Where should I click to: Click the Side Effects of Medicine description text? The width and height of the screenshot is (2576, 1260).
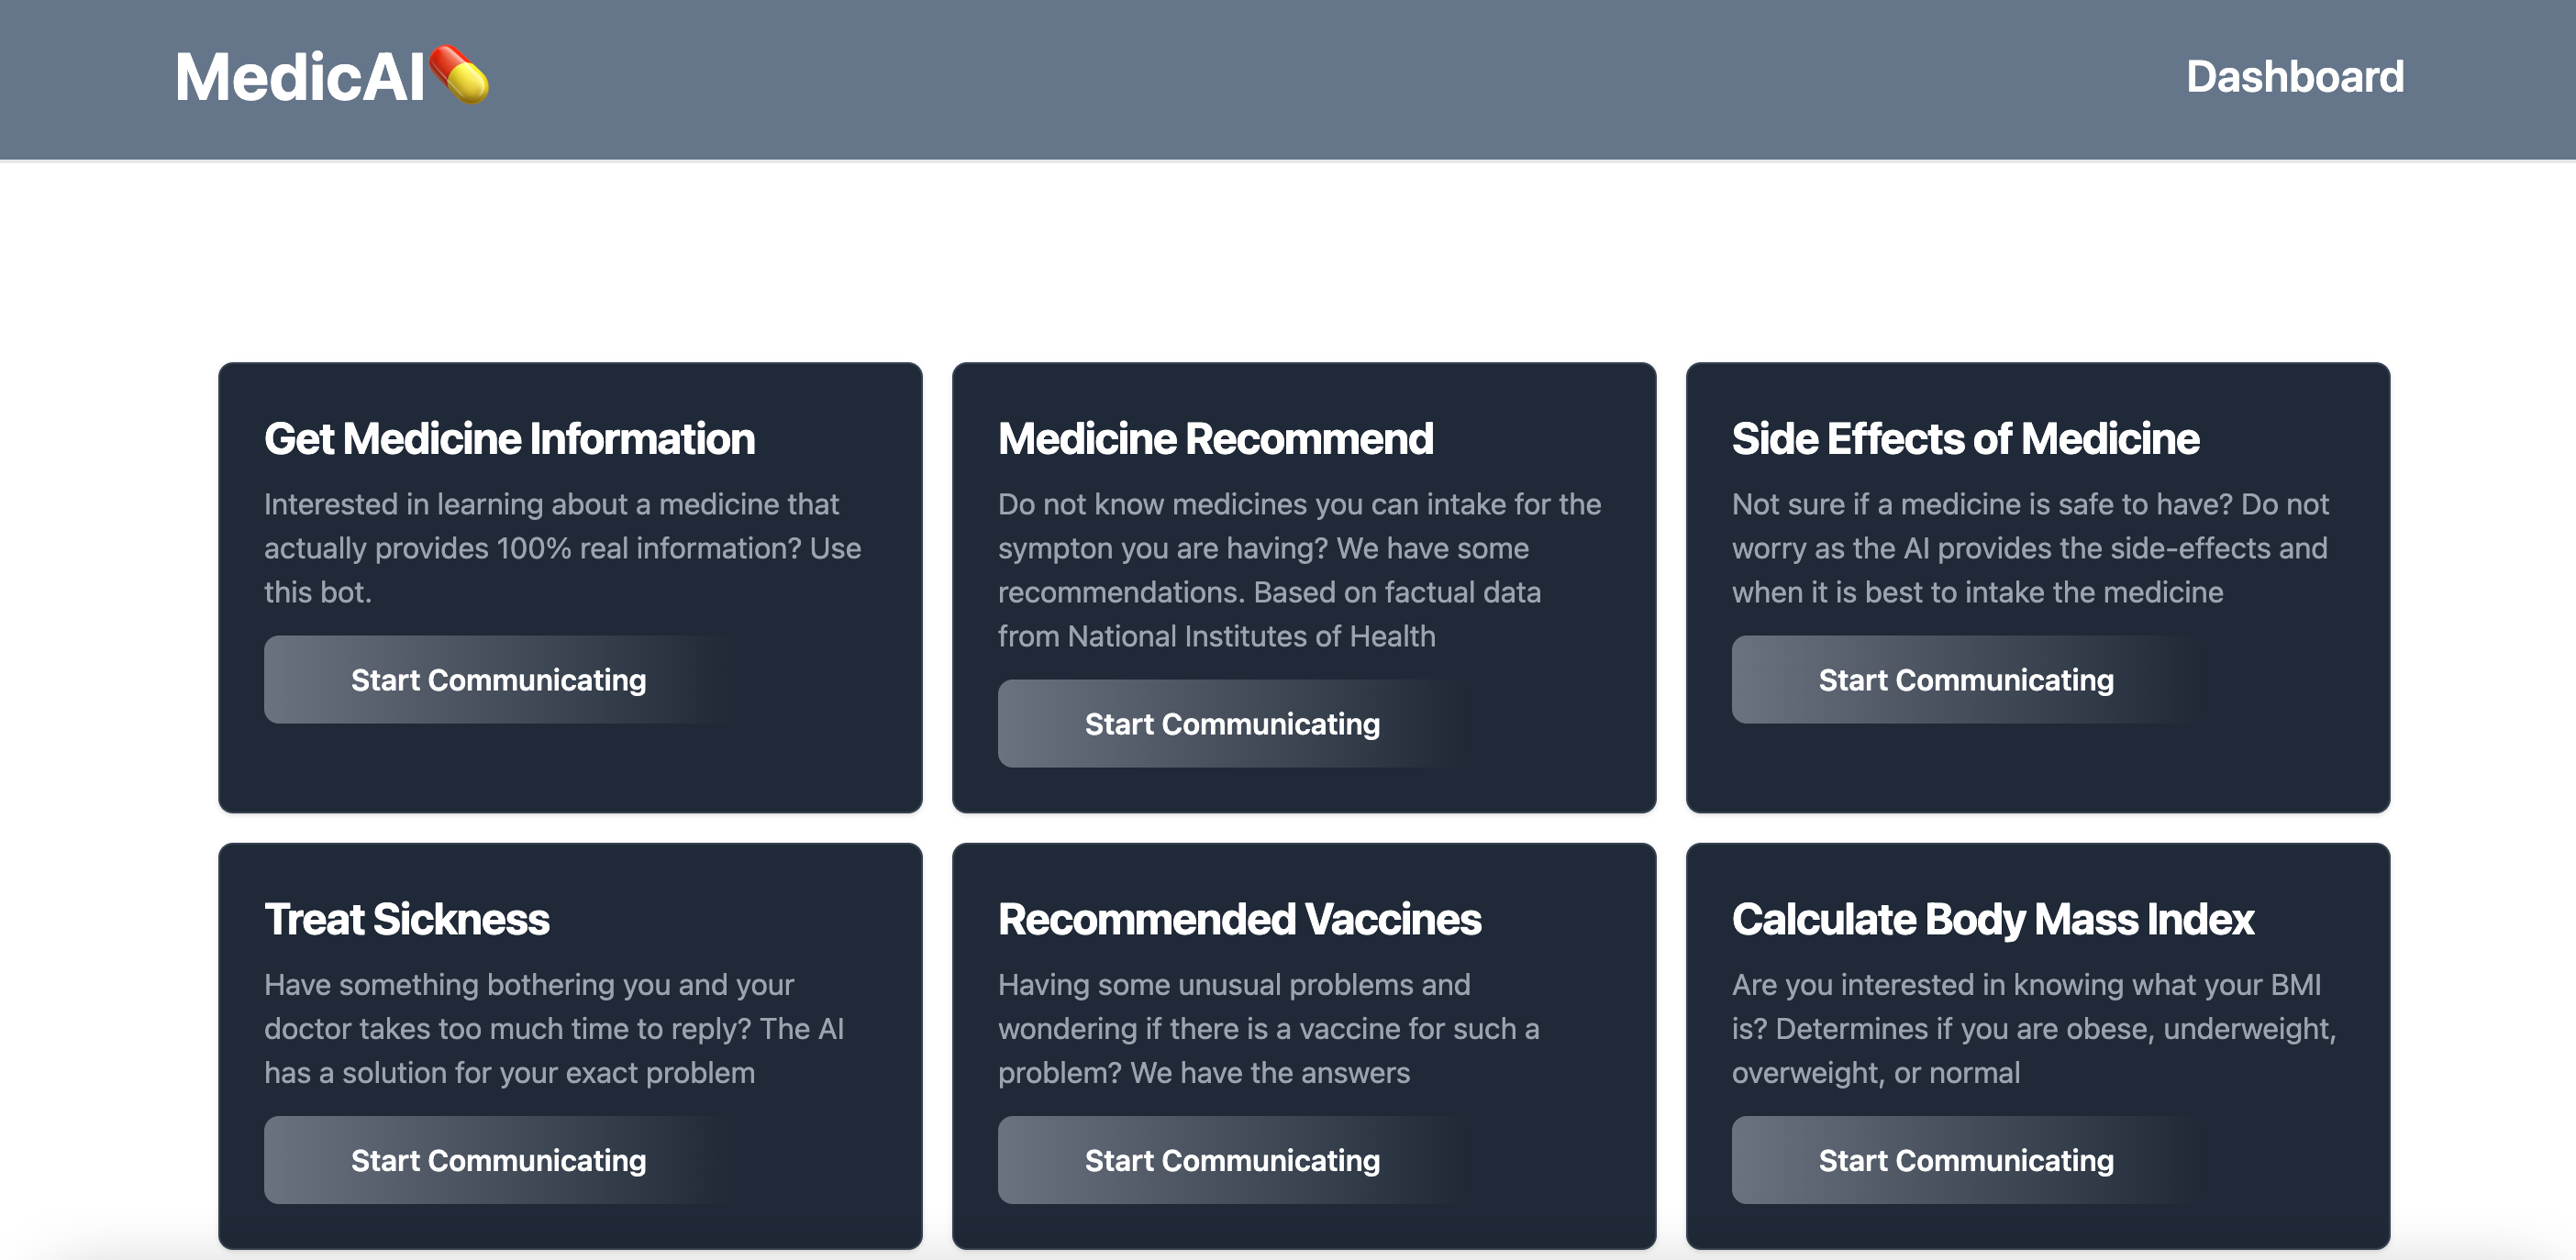pos(2030,548)
